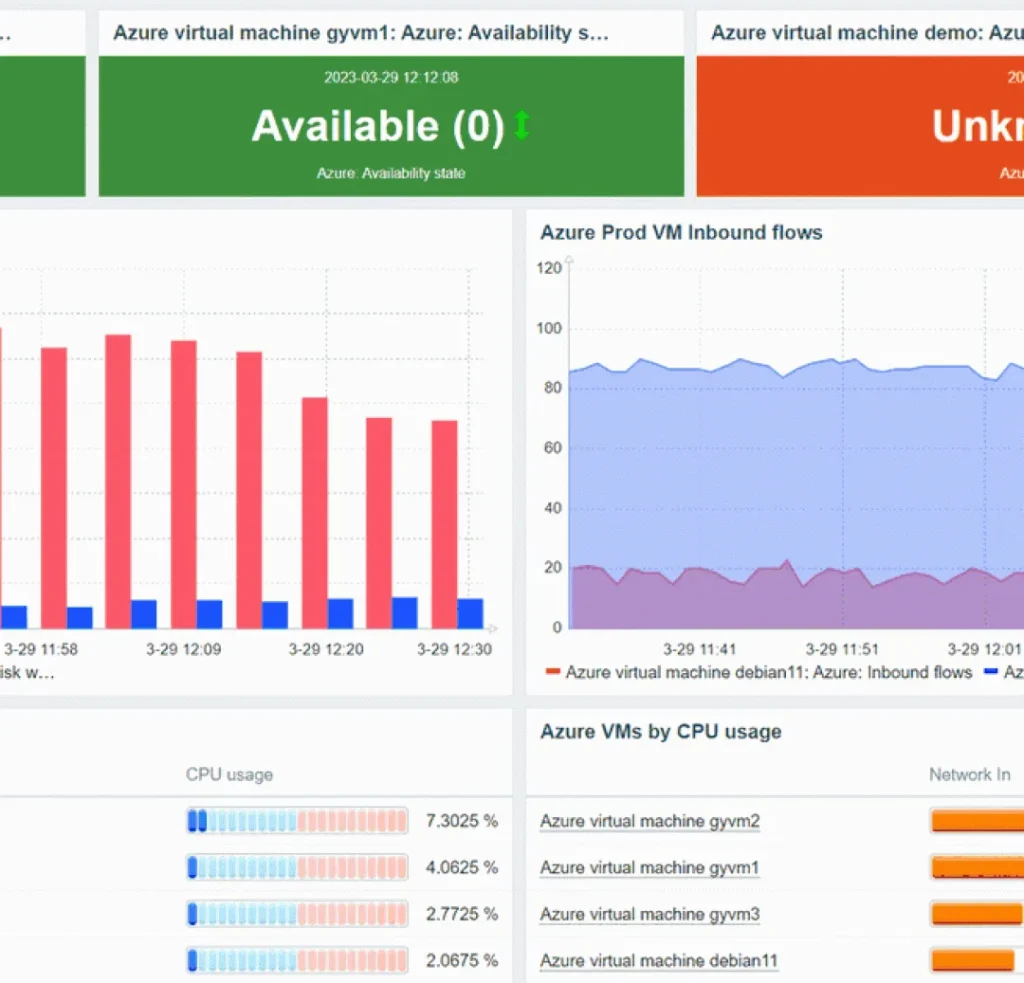Open the Azure virtual machine gyvm3 link
Viewport: 1024px width, 983px height.
[650, 914]
